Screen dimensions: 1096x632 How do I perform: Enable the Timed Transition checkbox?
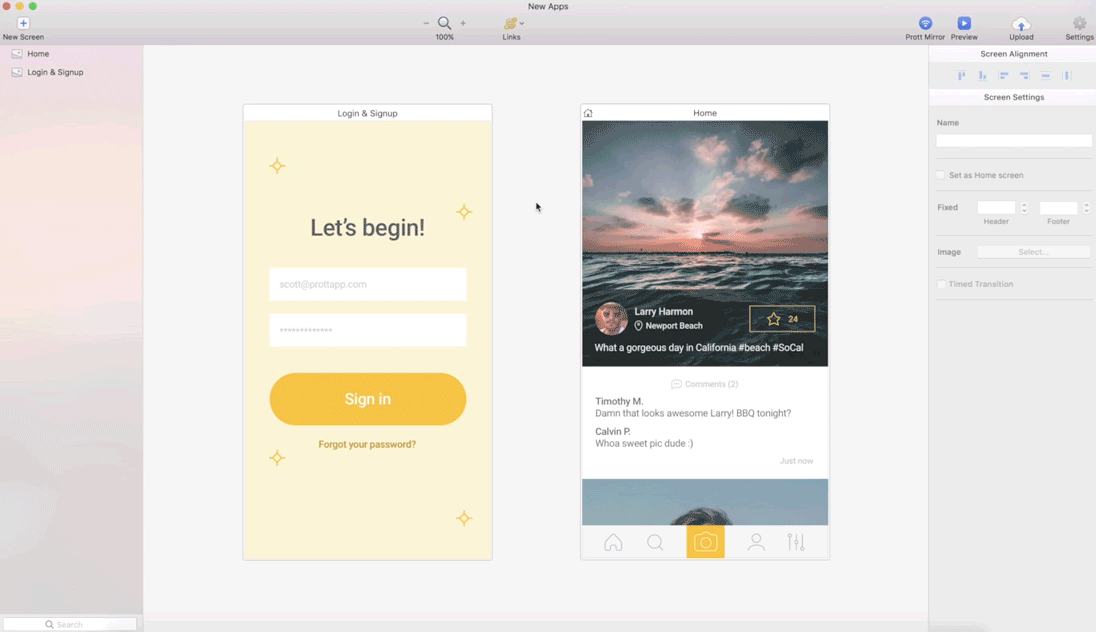(941, 285)
